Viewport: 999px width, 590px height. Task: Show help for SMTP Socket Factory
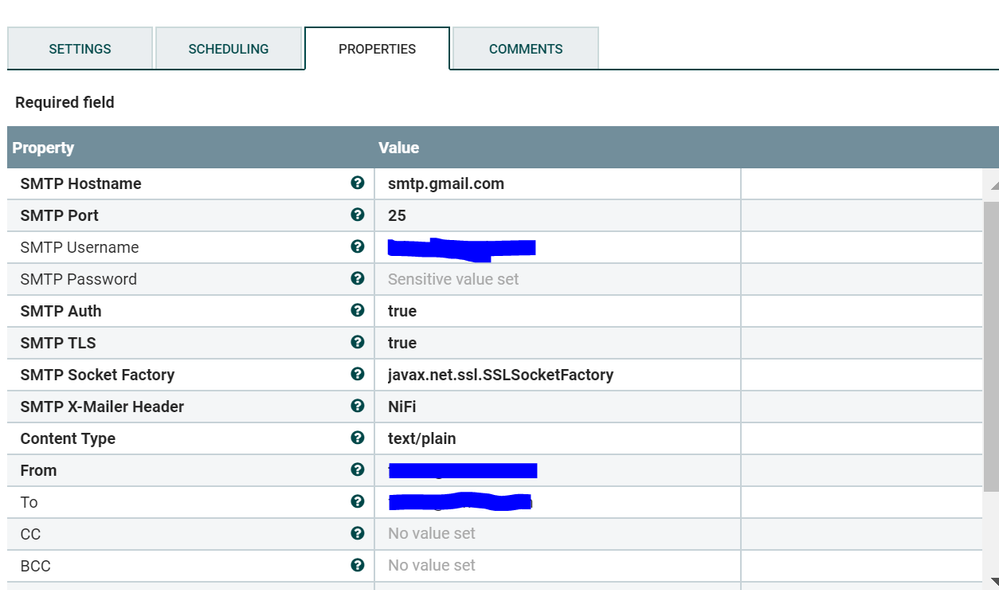[x=357, y=374]
